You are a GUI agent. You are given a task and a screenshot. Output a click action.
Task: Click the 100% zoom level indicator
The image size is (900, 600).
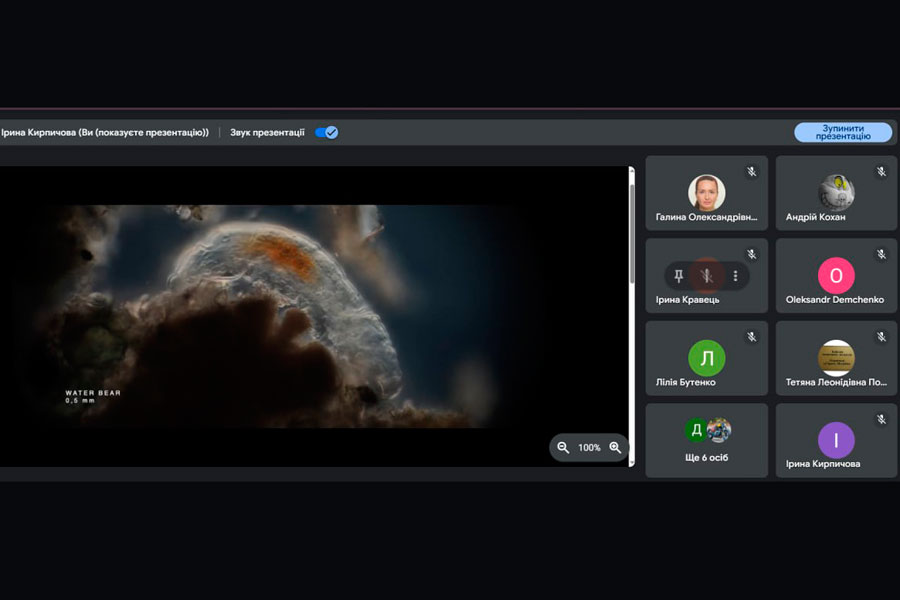(x=589, y=448)
